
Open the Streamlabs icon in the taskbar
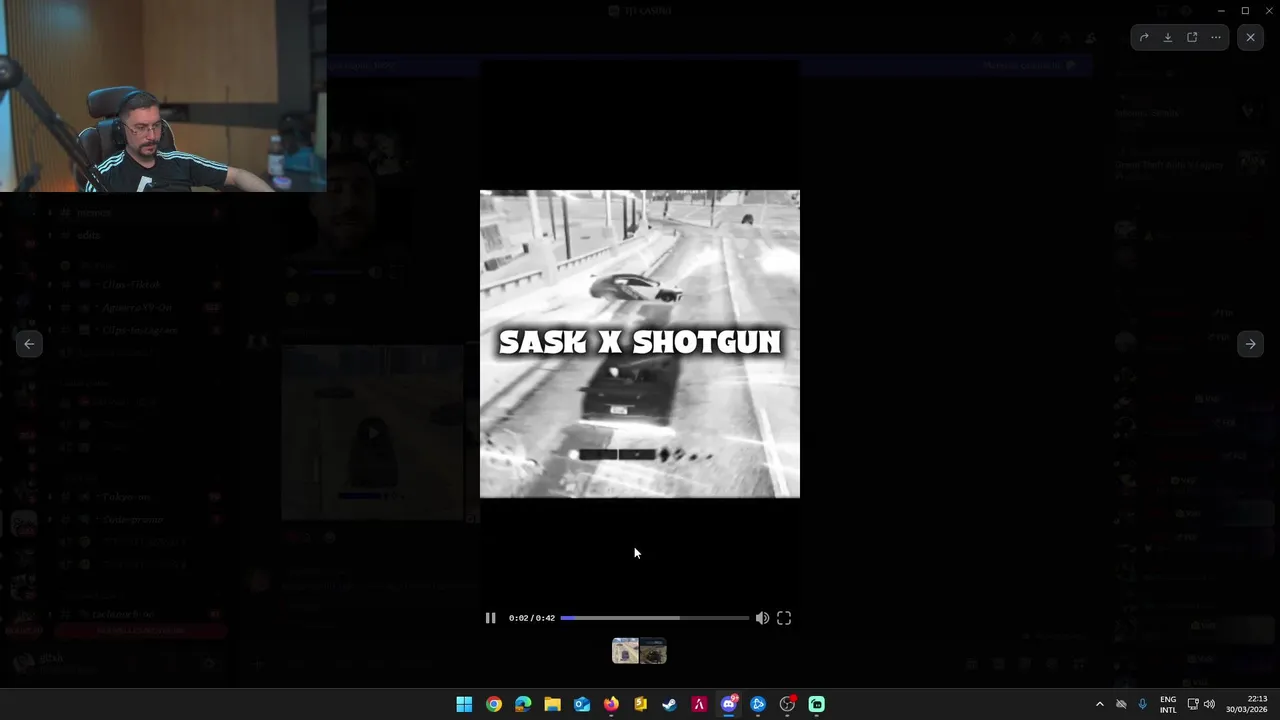click(x=817, y=704)
